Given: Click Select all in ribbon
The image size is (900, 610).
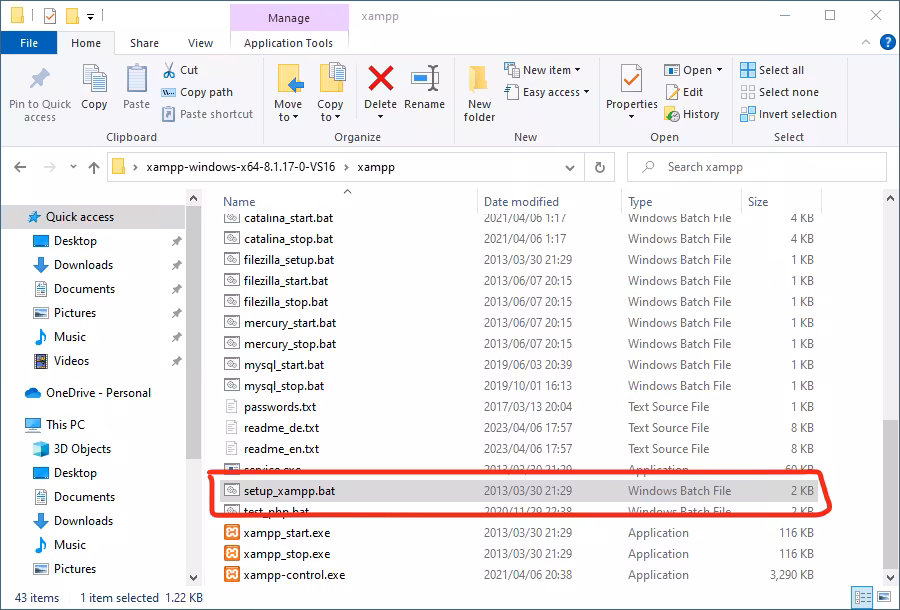Looking at the screenshot, I should click(x=772, y=70).
